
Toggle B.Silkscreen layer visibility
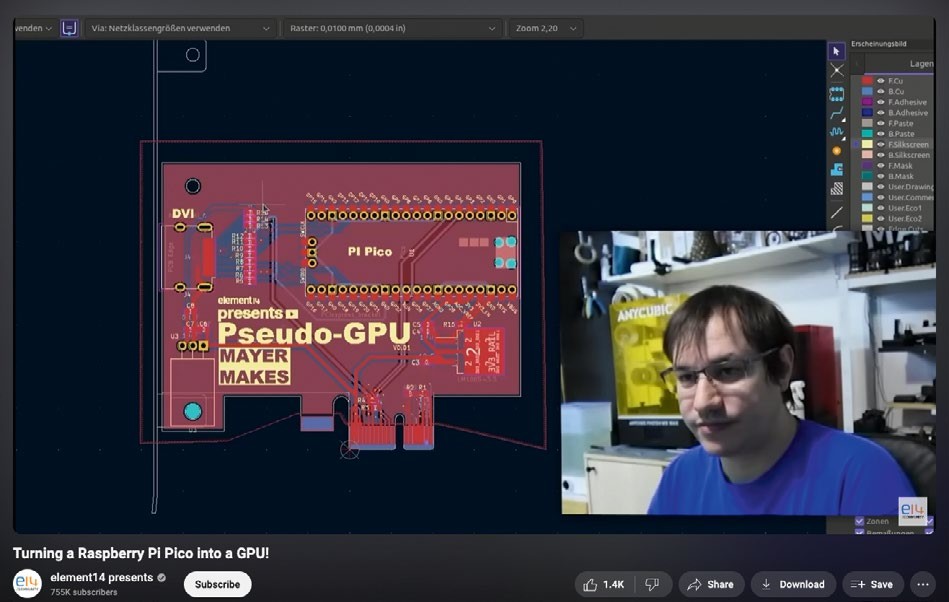[x=881, y=155]
